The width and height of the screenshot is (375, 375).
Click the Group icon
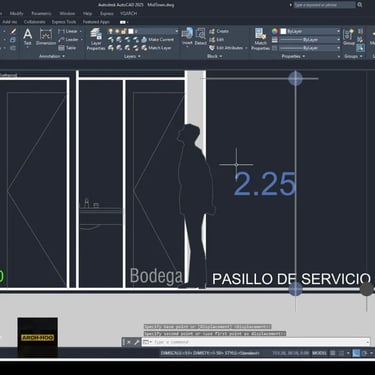(x=349, y=37)
